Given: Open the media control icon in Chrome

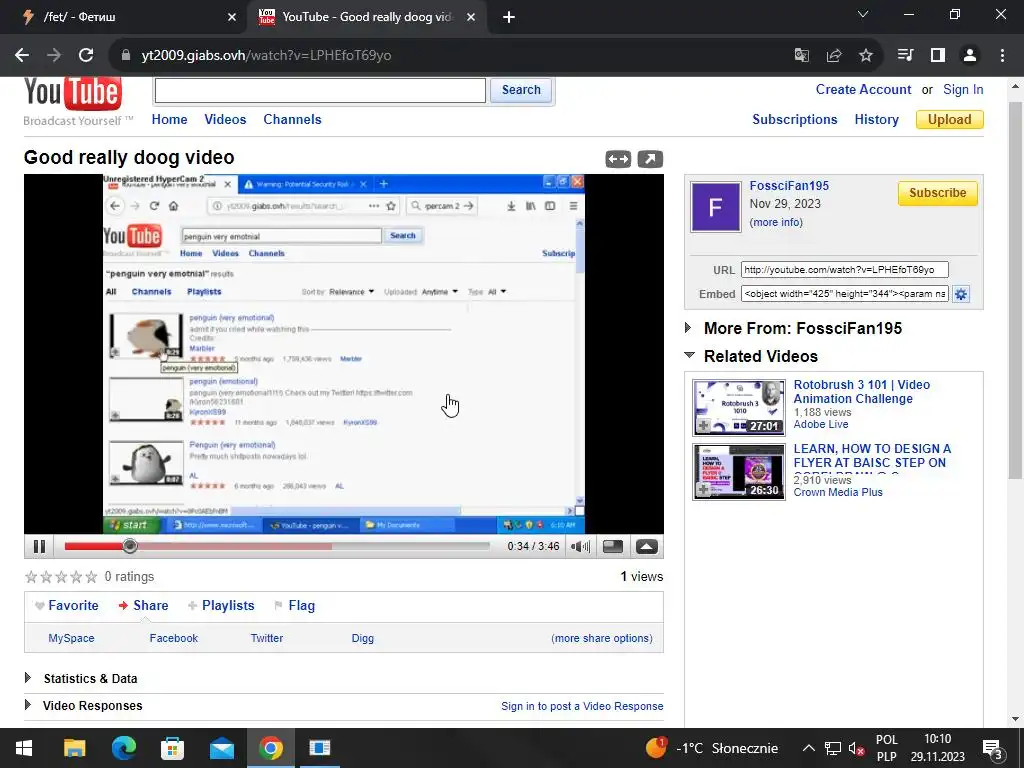Looking at the screenshot, I should [905, 56].
